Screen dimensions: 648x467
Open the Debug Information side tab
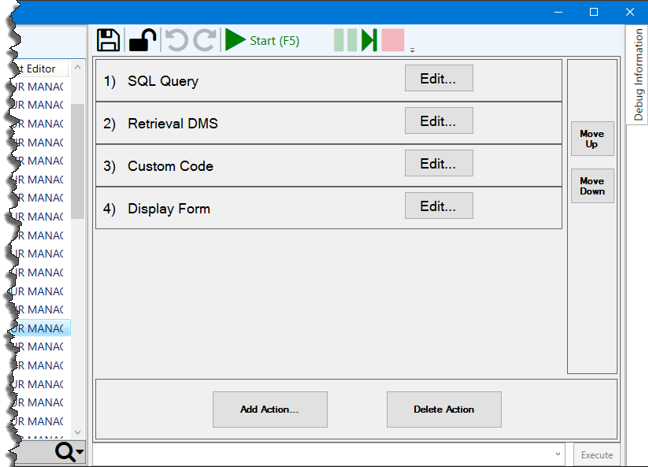point(638,75)
